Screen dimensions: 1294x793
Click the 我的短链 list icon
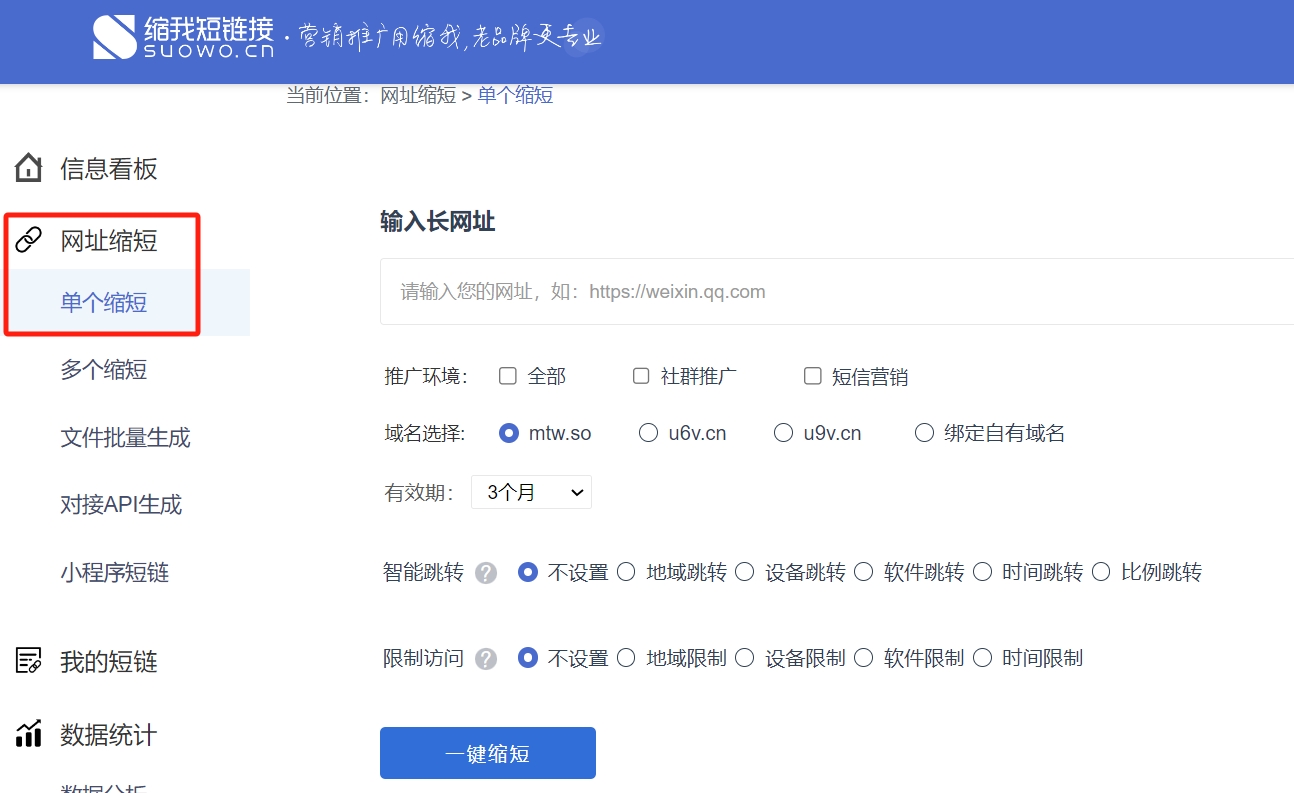coord(29,661)
